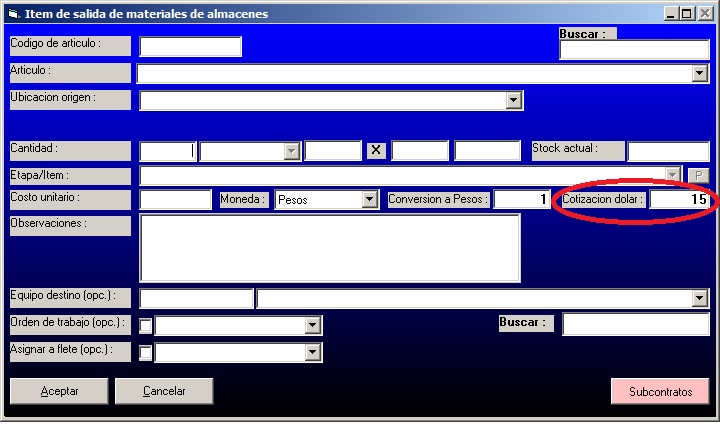Click the Codigo de articulo input field
This screenshot has width=720, height=428.
pyautogui.click(x=190, y=47)
